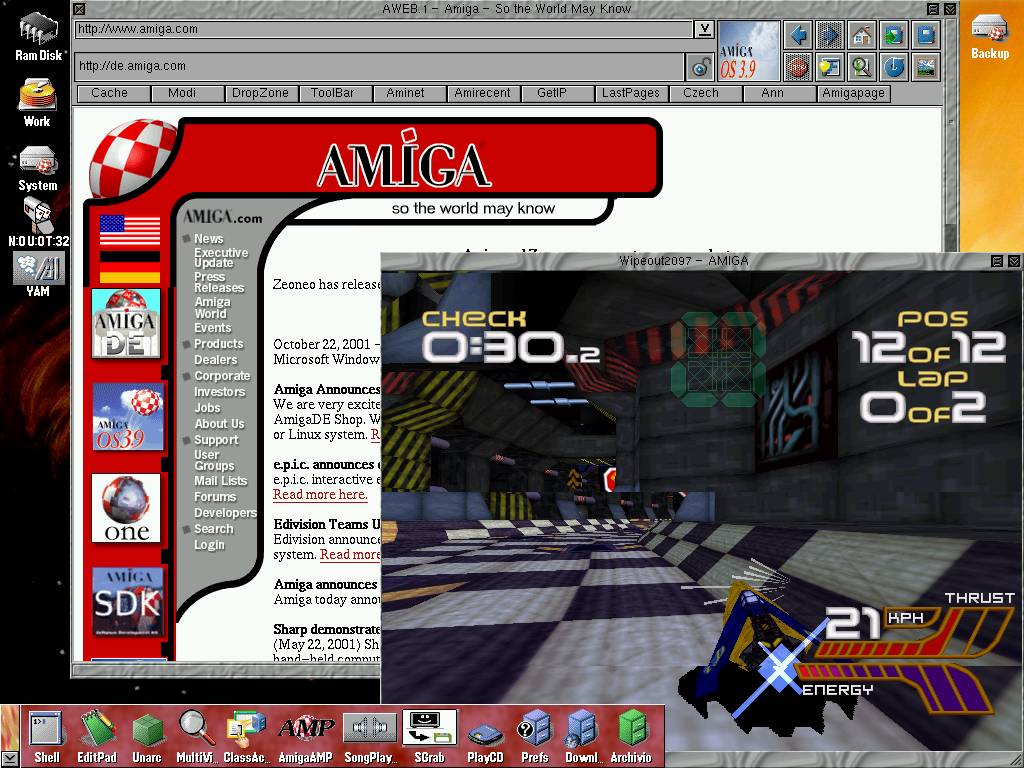Click the Home icon in AWeb toolbar
1024x768 pixels.
861,36
